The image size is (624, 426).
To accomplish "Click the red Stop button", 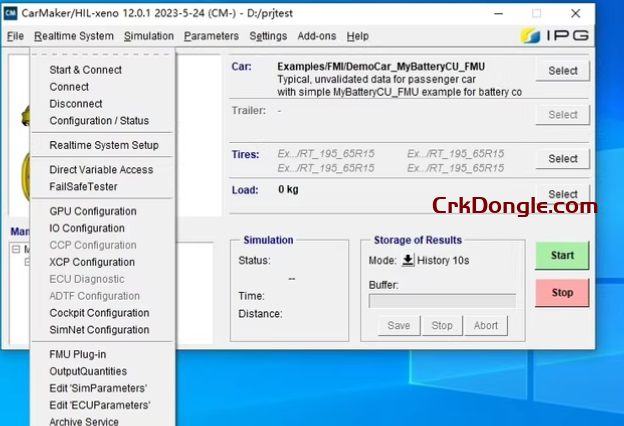I will [562, 293].
